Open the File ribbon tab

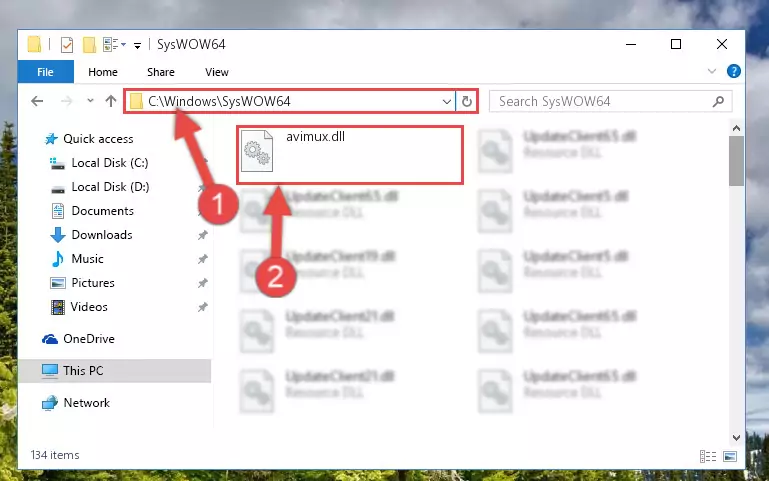46,72
